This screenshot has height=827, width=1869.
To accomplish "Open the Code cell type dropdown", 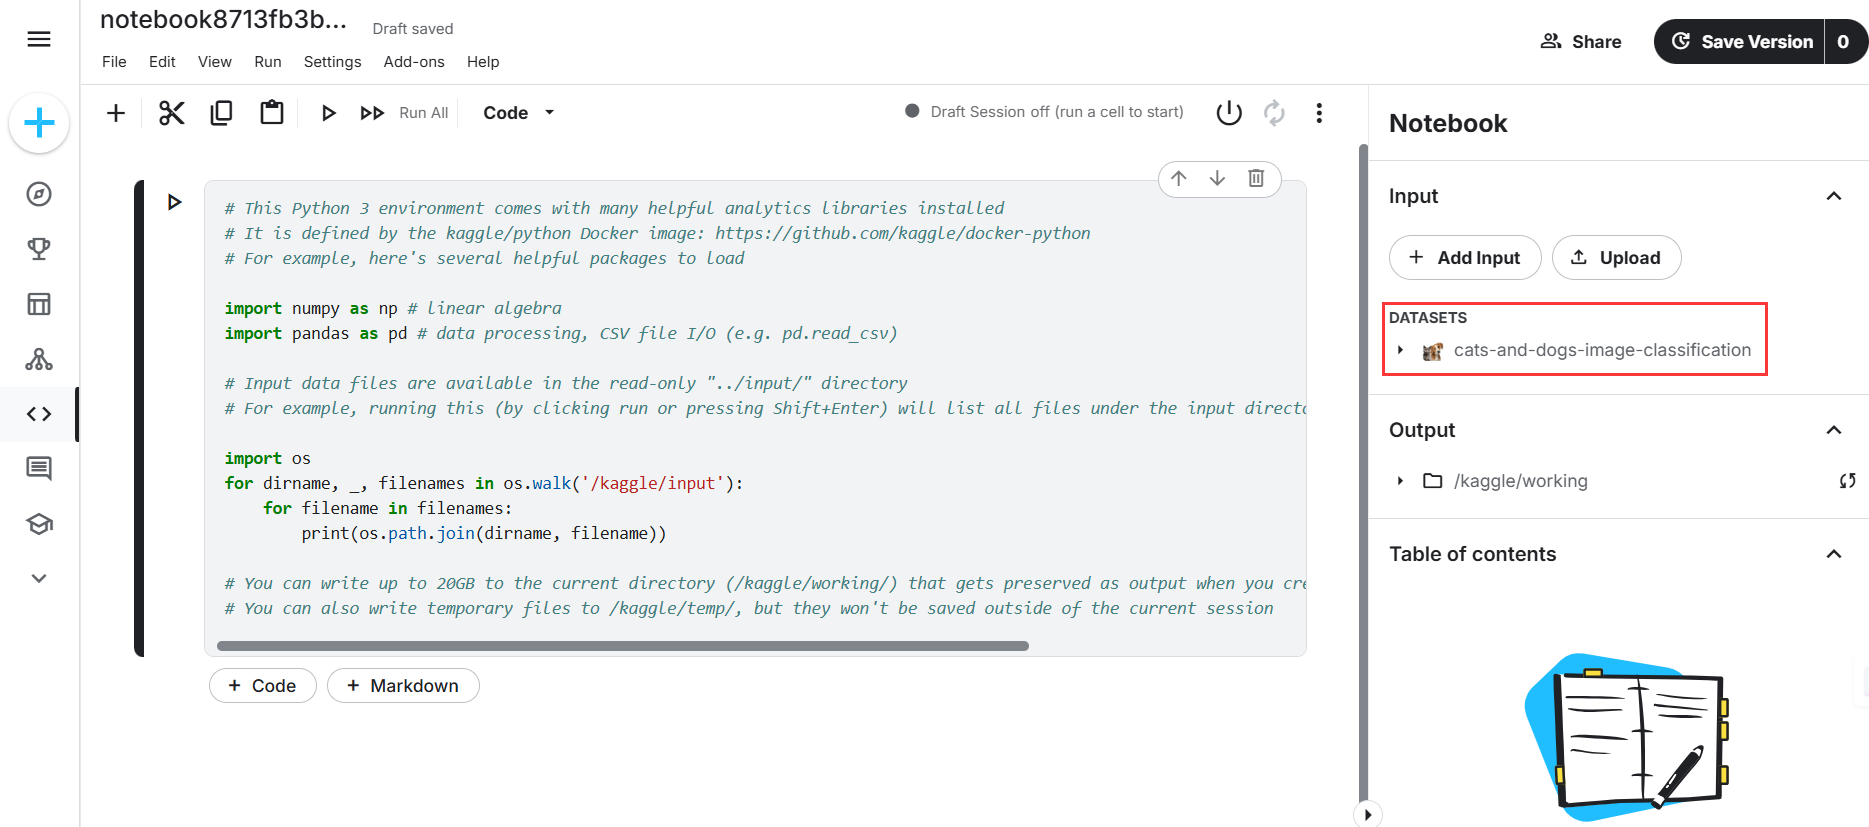I will point(518,113).
